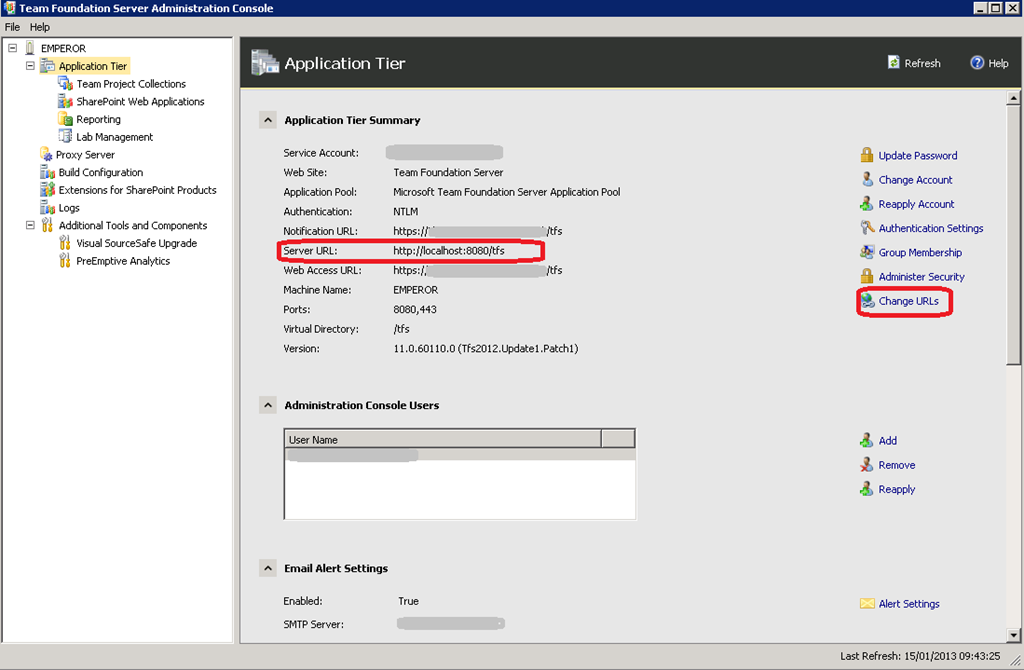Click the Change Account user icon

(x=867, y=179)
